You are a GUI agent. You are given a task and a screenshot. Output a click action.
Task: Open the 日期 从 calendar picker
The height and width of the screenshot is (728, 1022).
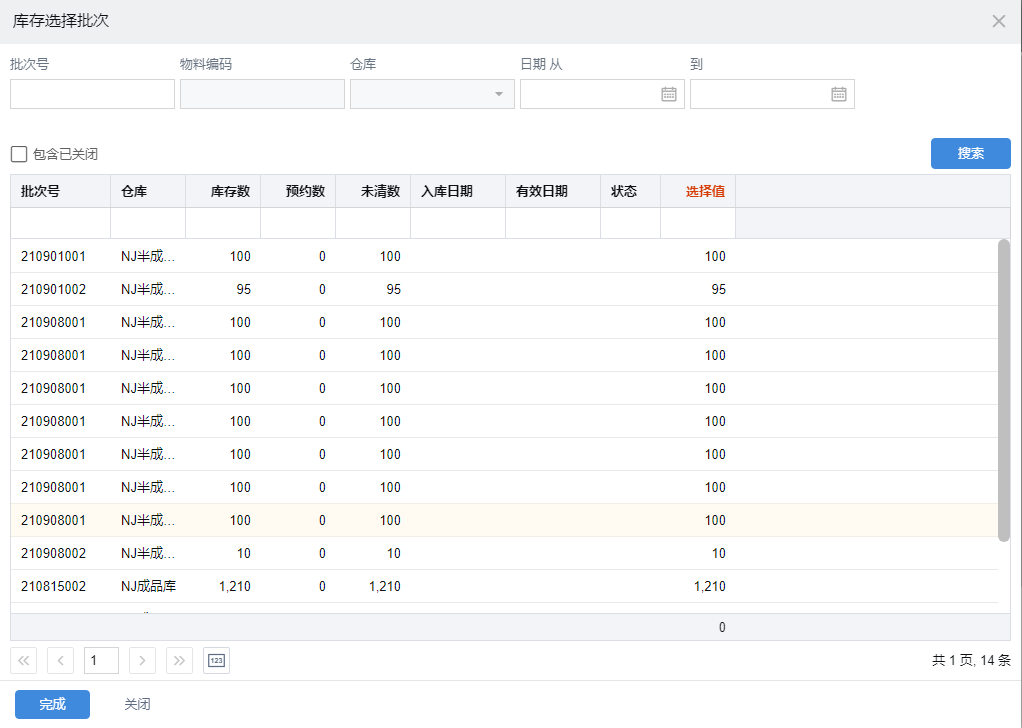click(x=669, y=95)
